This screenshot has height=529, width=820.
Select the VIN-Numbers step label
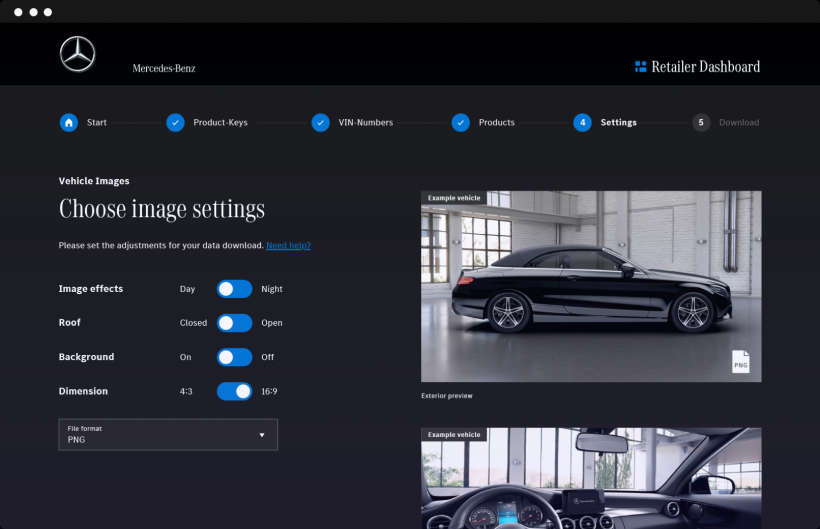366,122
